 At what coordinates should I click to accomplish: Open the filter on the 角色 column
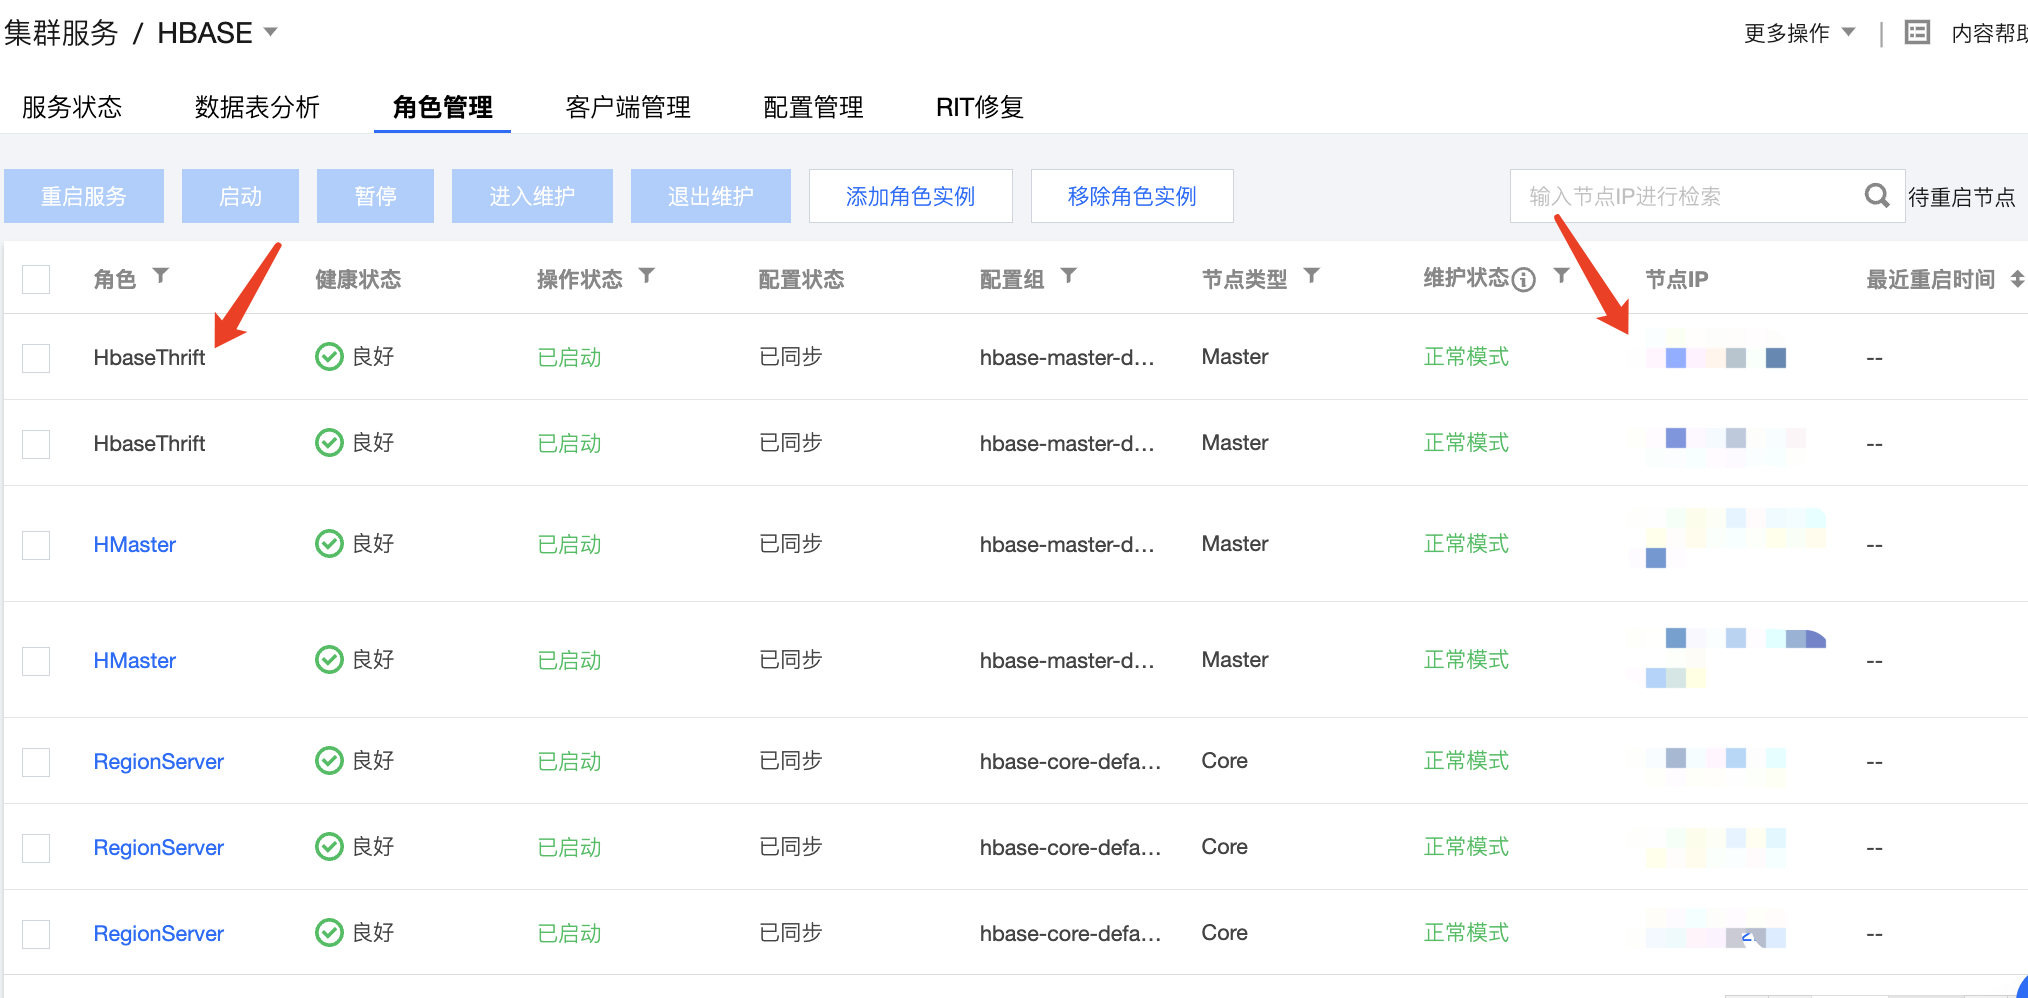tap(161, 277)
